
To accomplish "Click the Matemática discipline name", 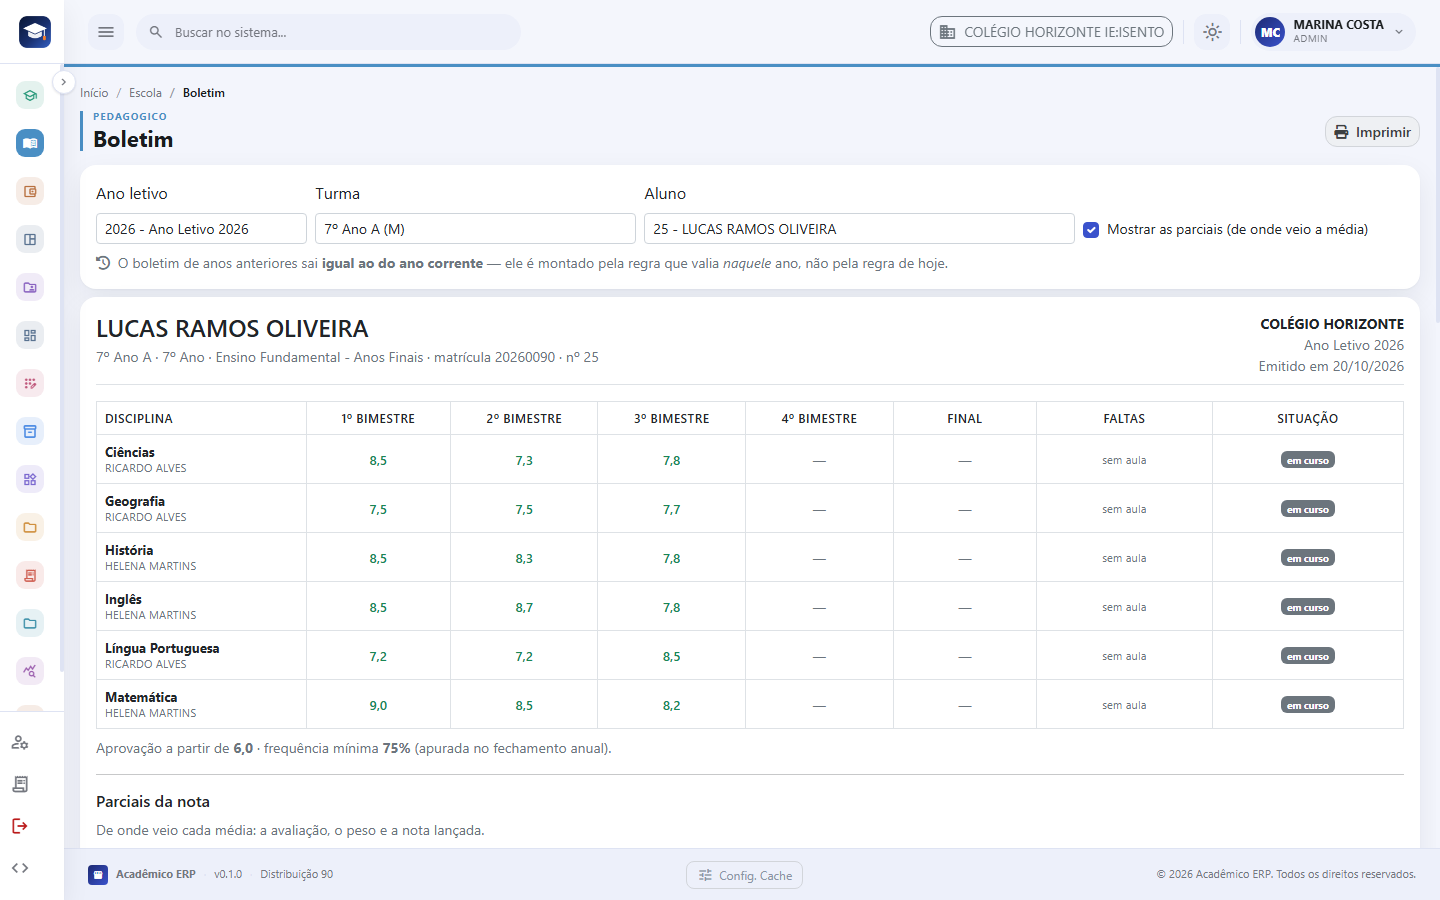I will click(141, 697).
